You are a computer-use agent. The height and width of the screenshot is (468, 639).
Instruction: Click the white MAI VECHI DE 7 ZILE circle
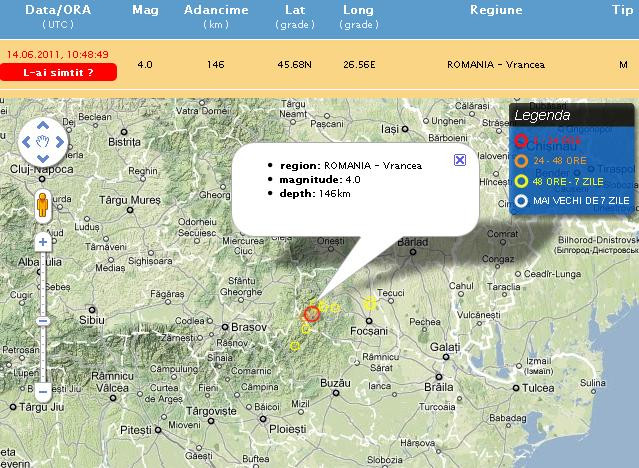[x=521, y=201]
